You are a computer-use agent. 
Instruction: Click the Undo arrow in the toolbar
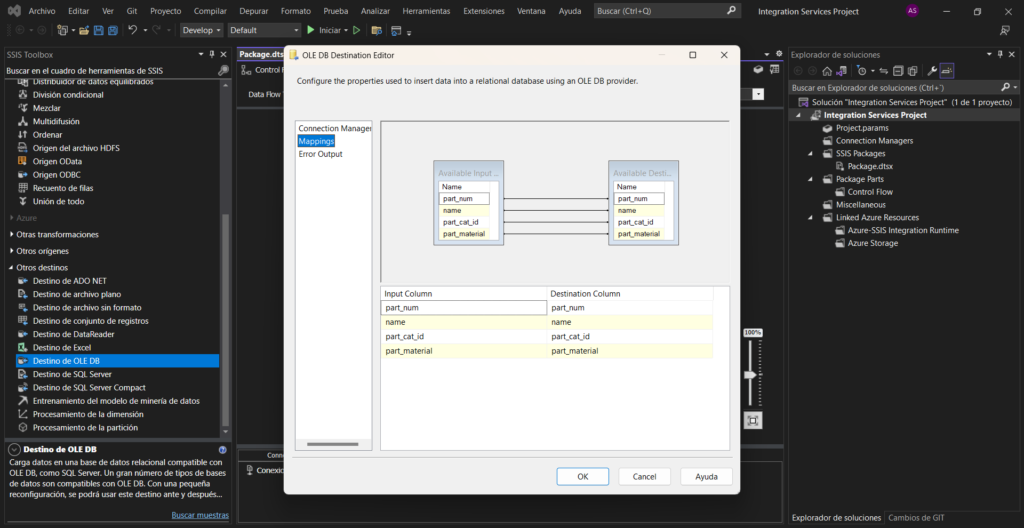click(x=132, y=30)
